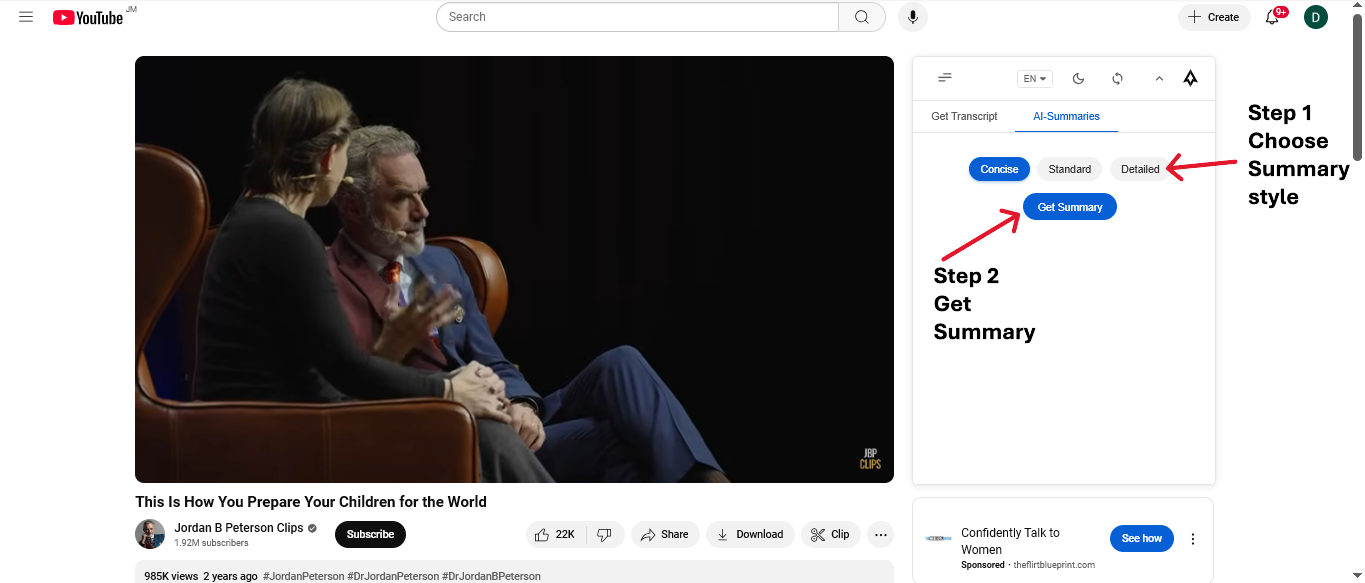Open Jordan B Peterson Clips channel avatar
This screenshot has height=583, width=1365.
pyautogui.click(x=150, y=534)
